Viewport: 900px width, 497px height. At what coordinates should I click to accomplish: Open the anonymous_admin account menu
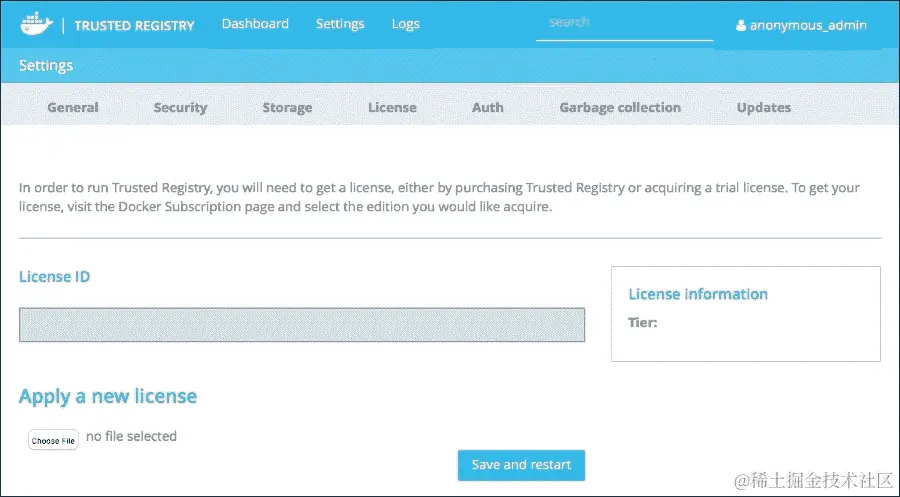coord(801,25)
